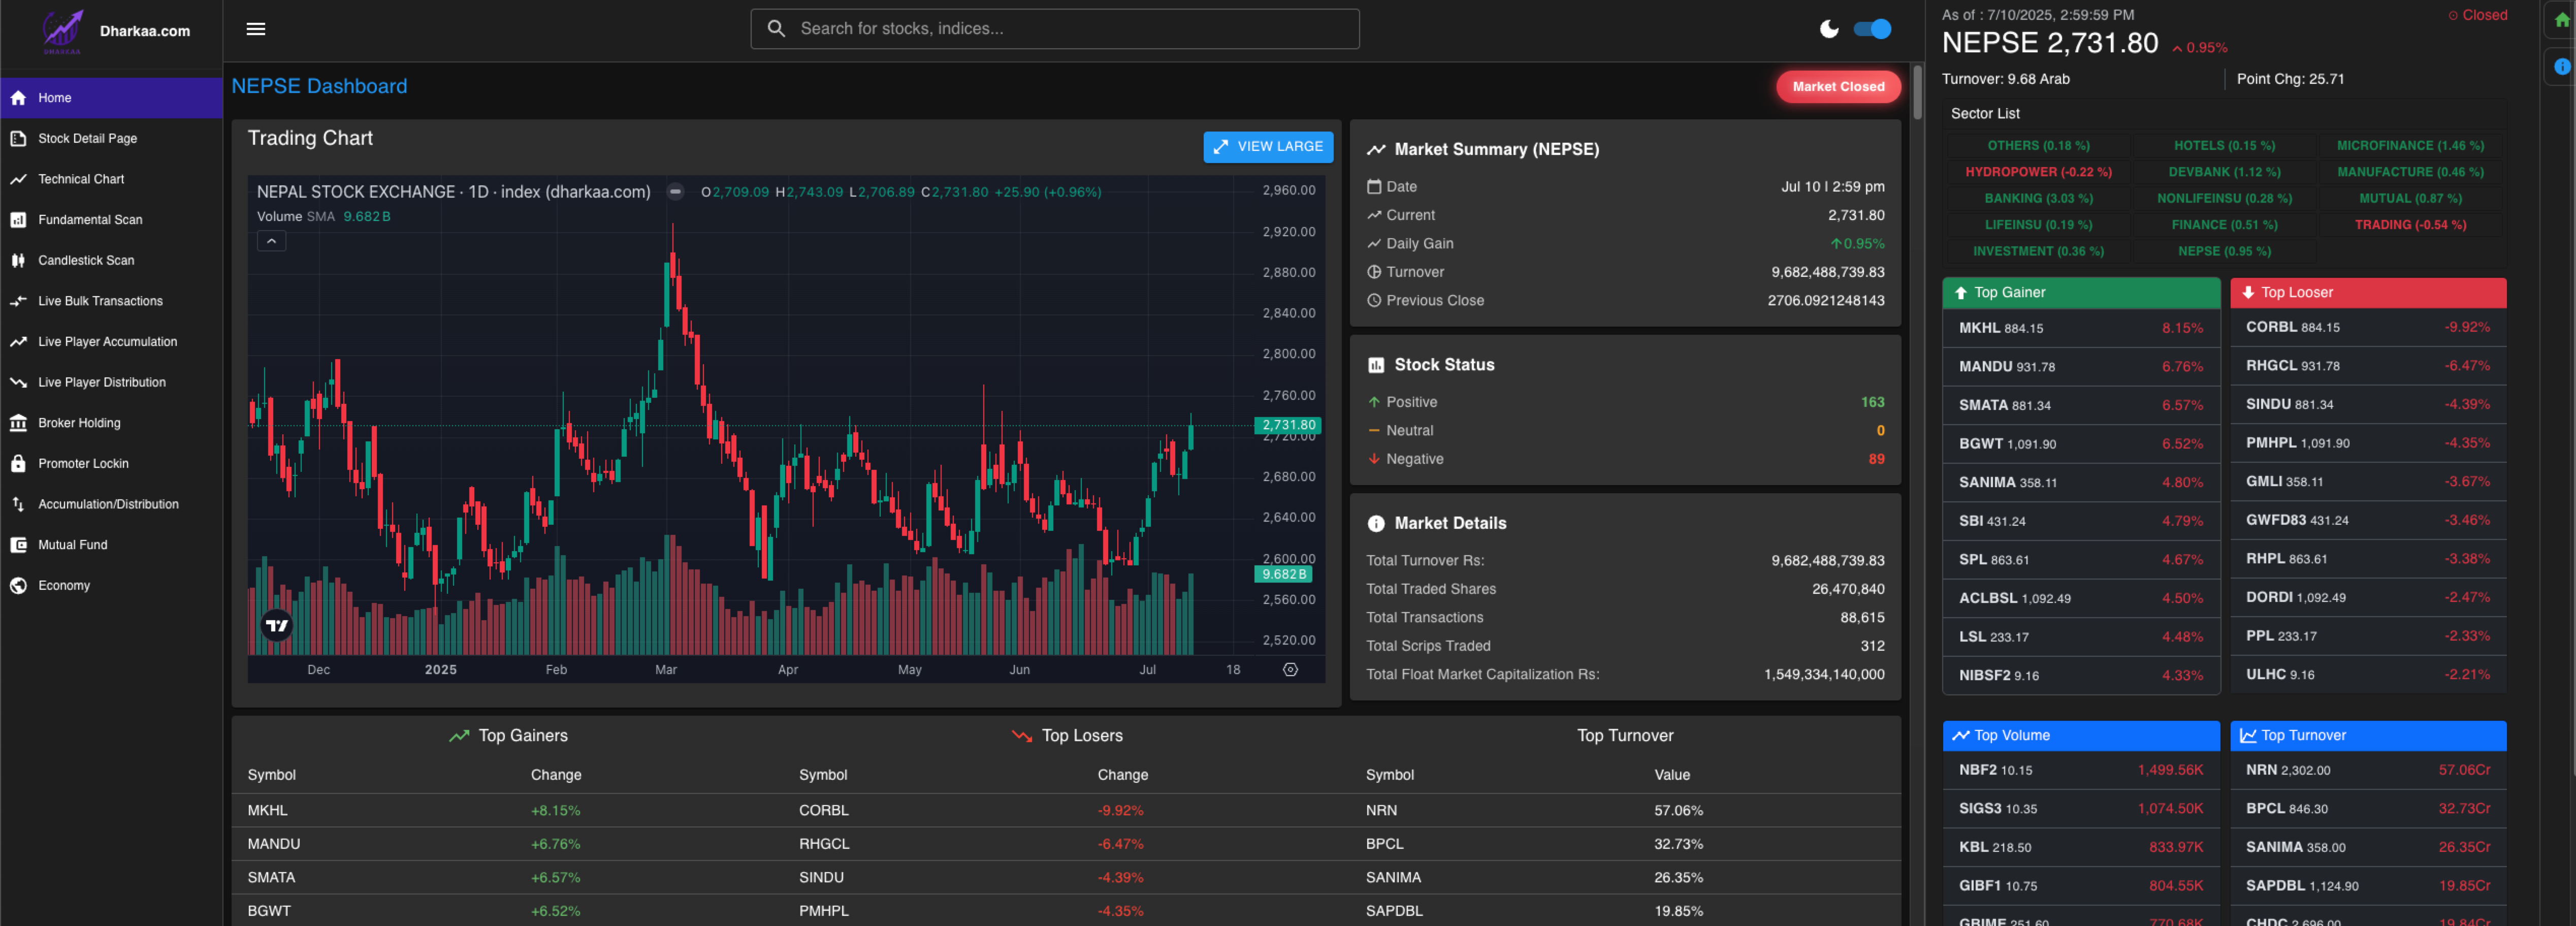
Task: Click the Dharkaa.com logo
Action: click(63, 31)
